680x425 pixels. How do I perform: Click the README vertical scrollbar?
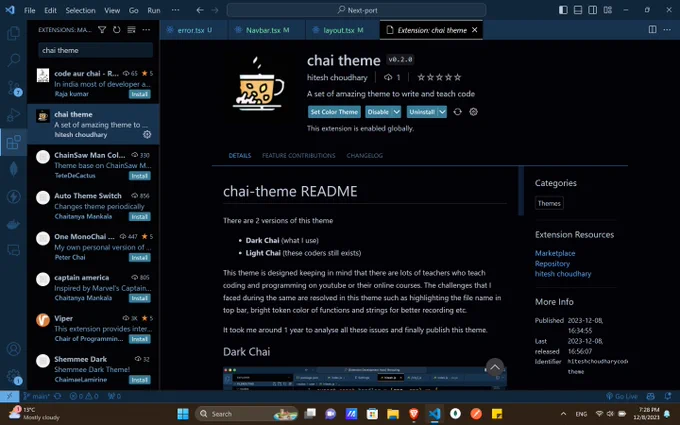click(521, 191)
